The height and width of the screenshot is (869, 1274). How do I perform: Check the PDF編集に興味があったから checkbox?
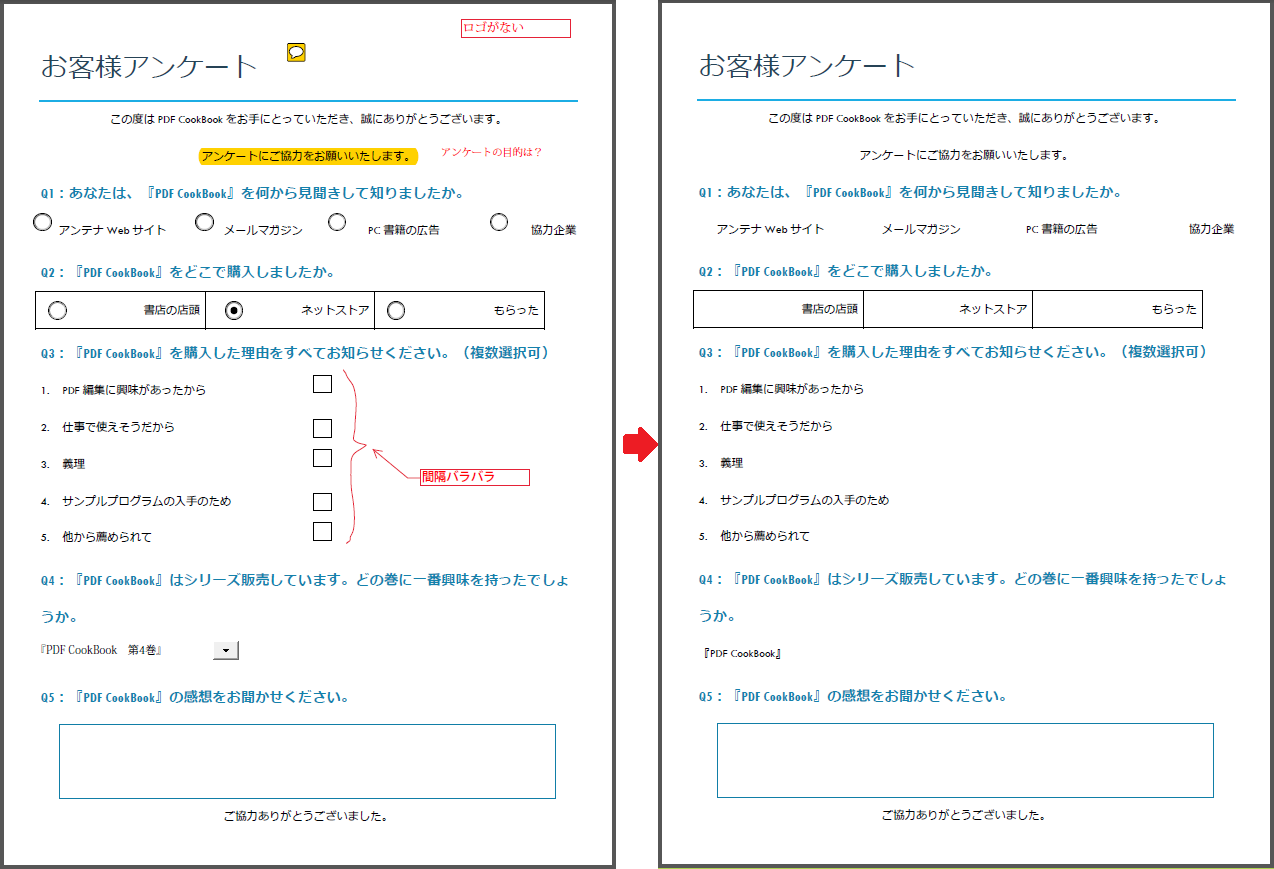click(322, 383)
